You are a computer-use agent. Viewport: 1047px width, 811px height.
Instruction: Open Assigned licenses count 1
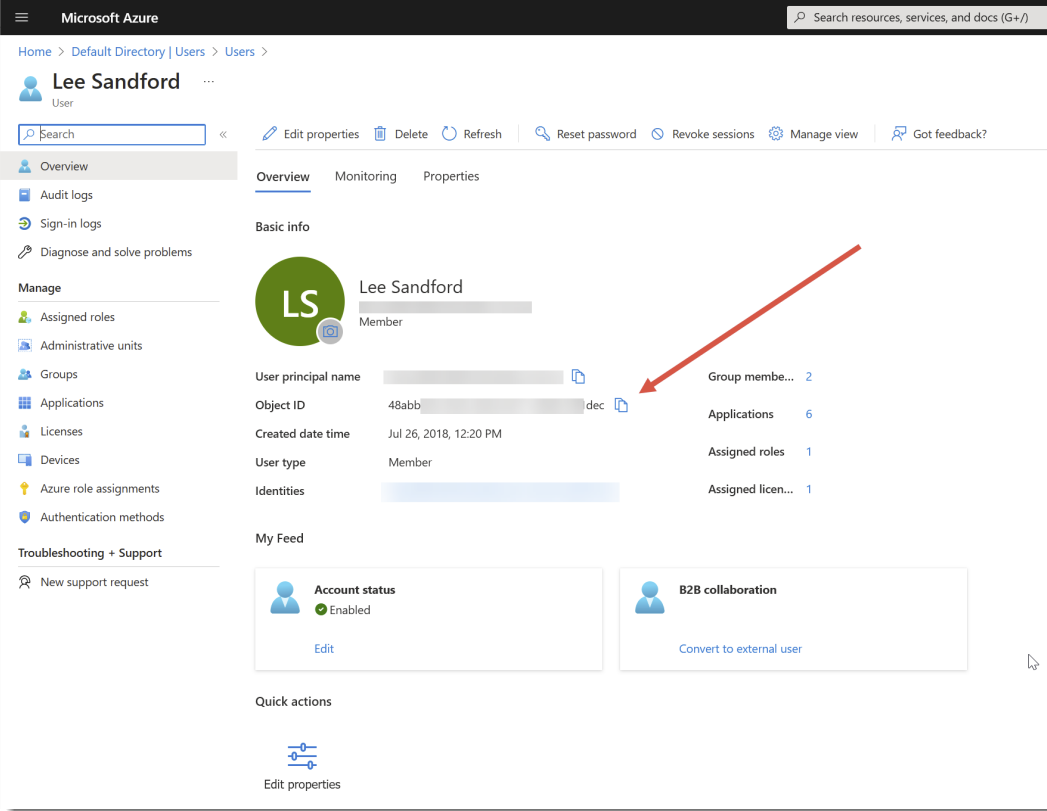pos(809,489)
